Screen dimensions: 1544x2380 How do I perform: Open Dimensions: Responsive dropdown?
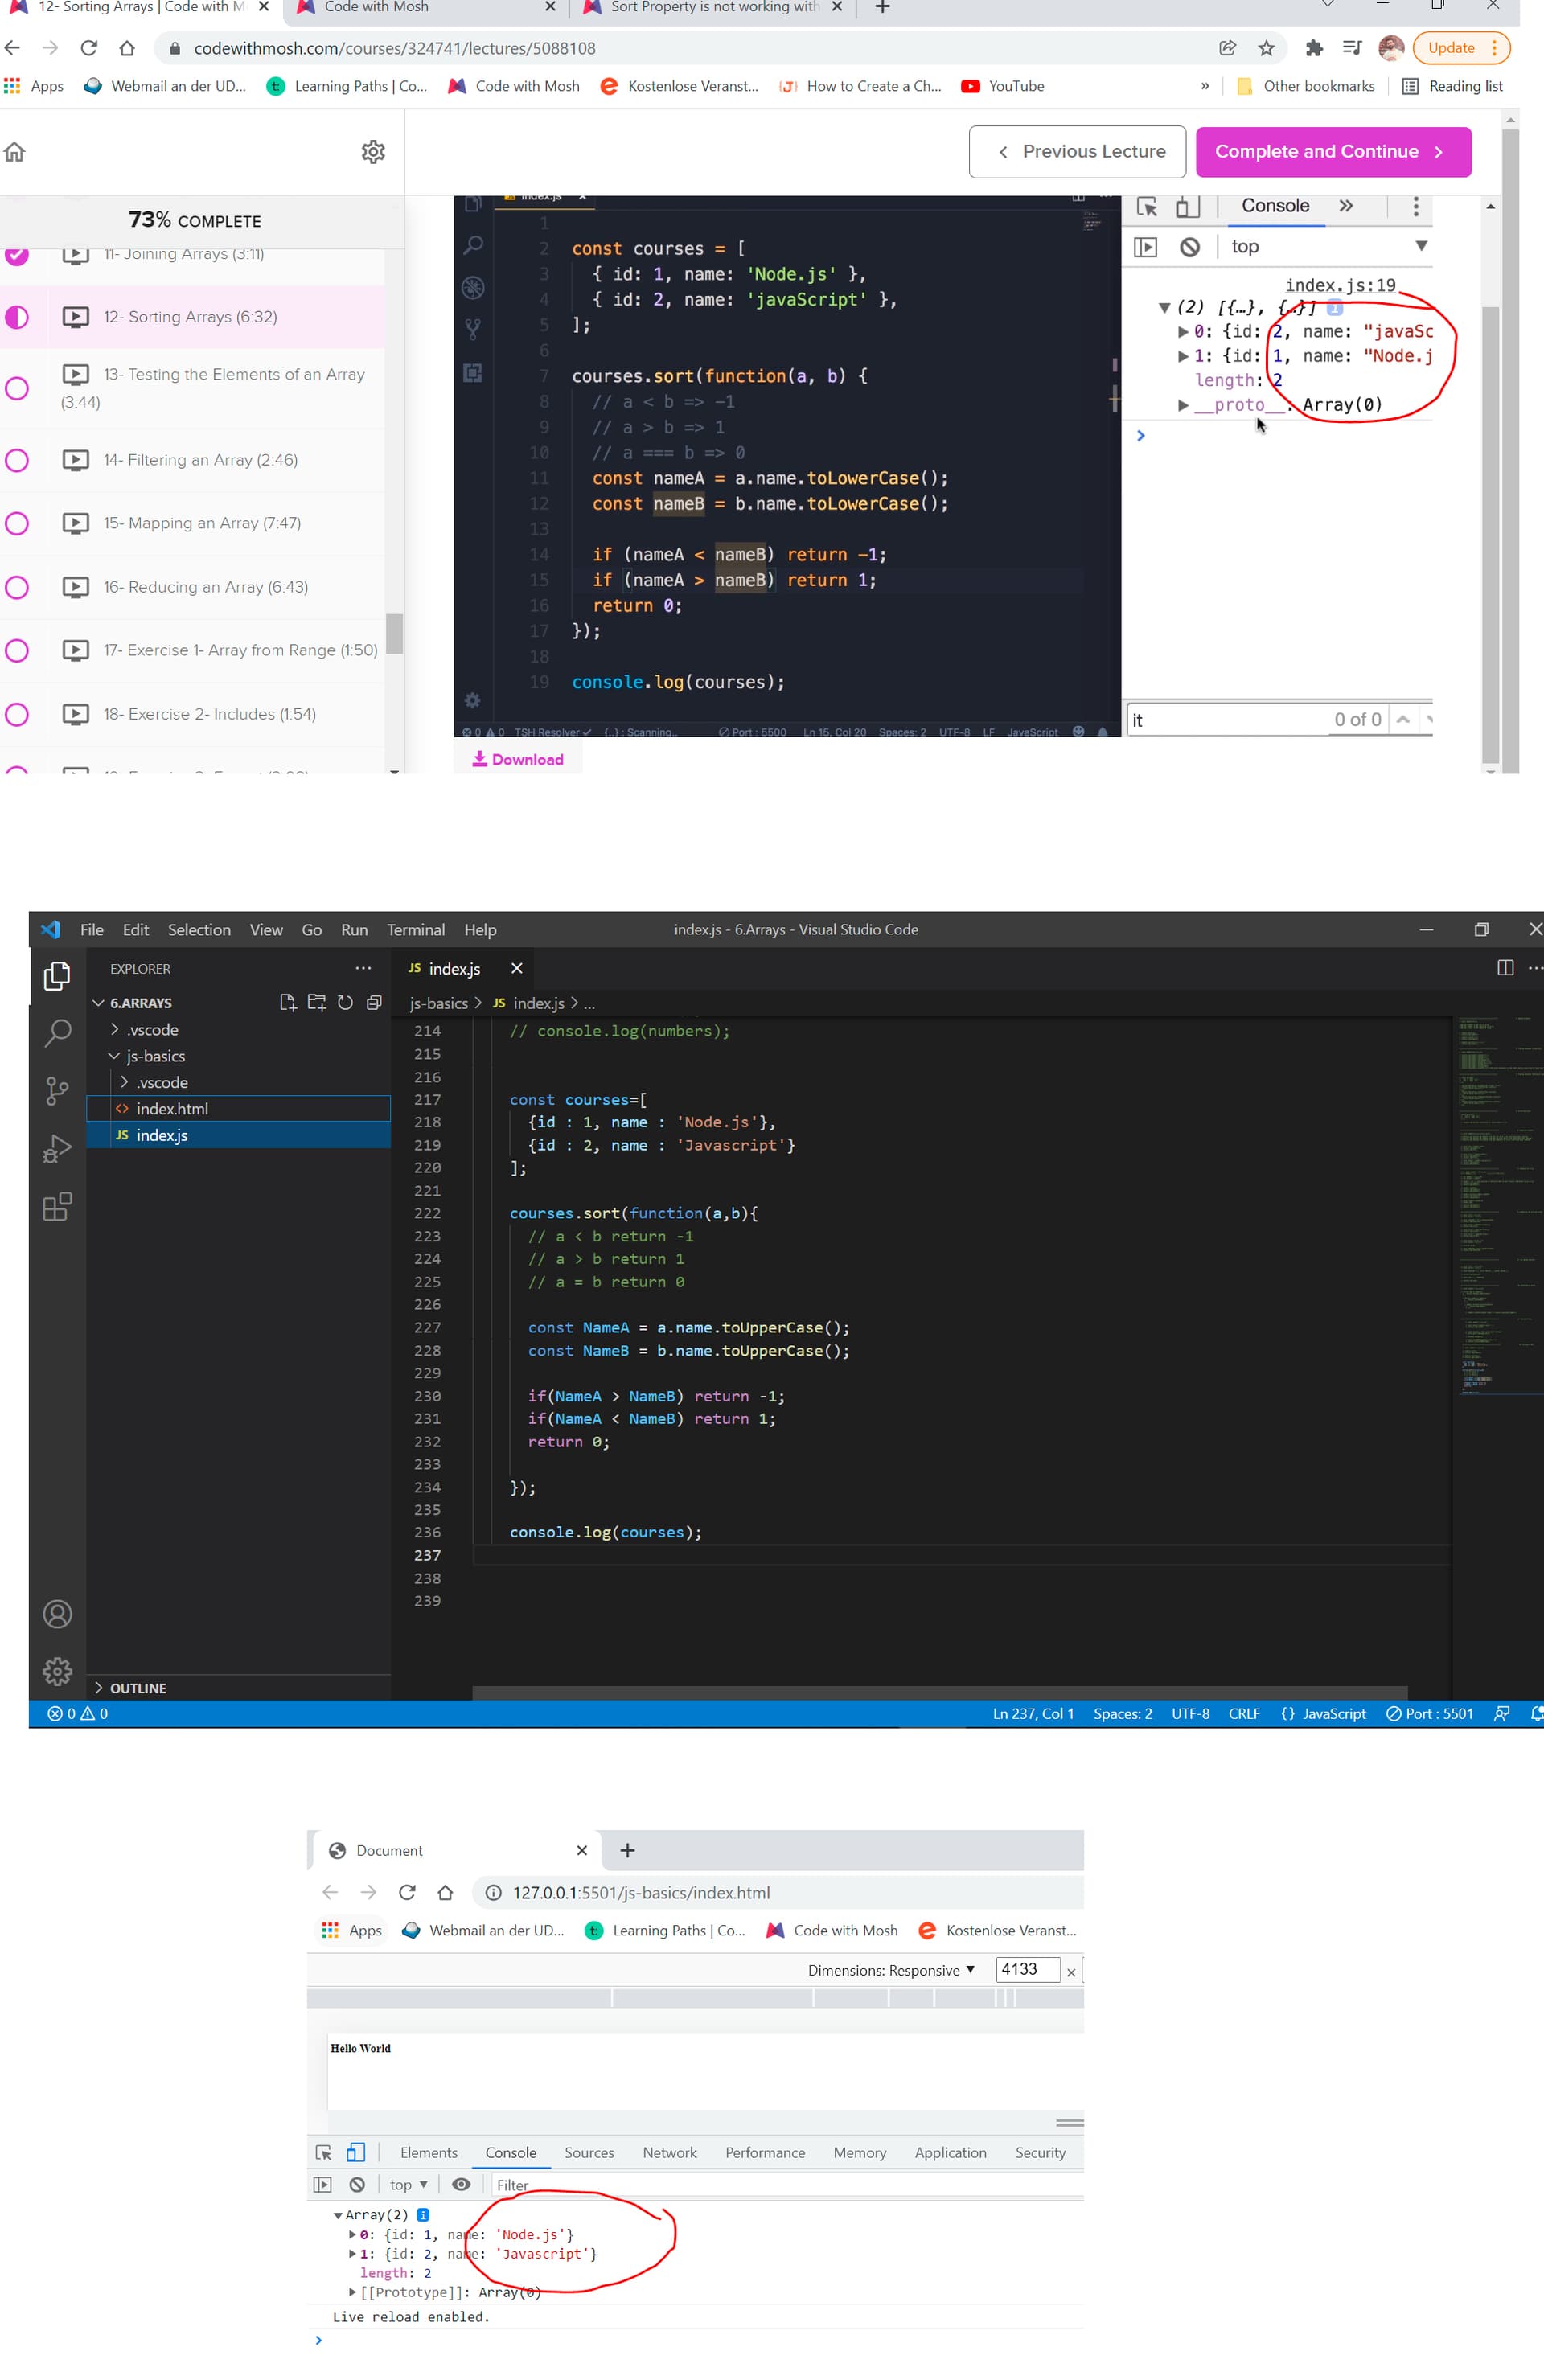(x=891, y=1969)
